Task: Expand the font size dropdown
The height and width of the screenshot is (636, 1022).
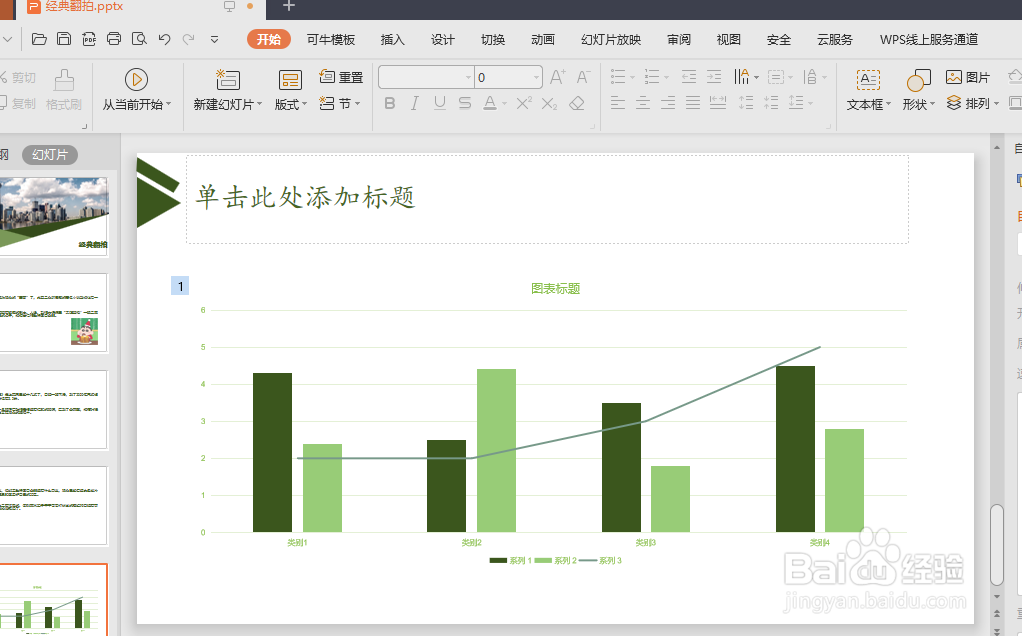Action: [535, 76]
